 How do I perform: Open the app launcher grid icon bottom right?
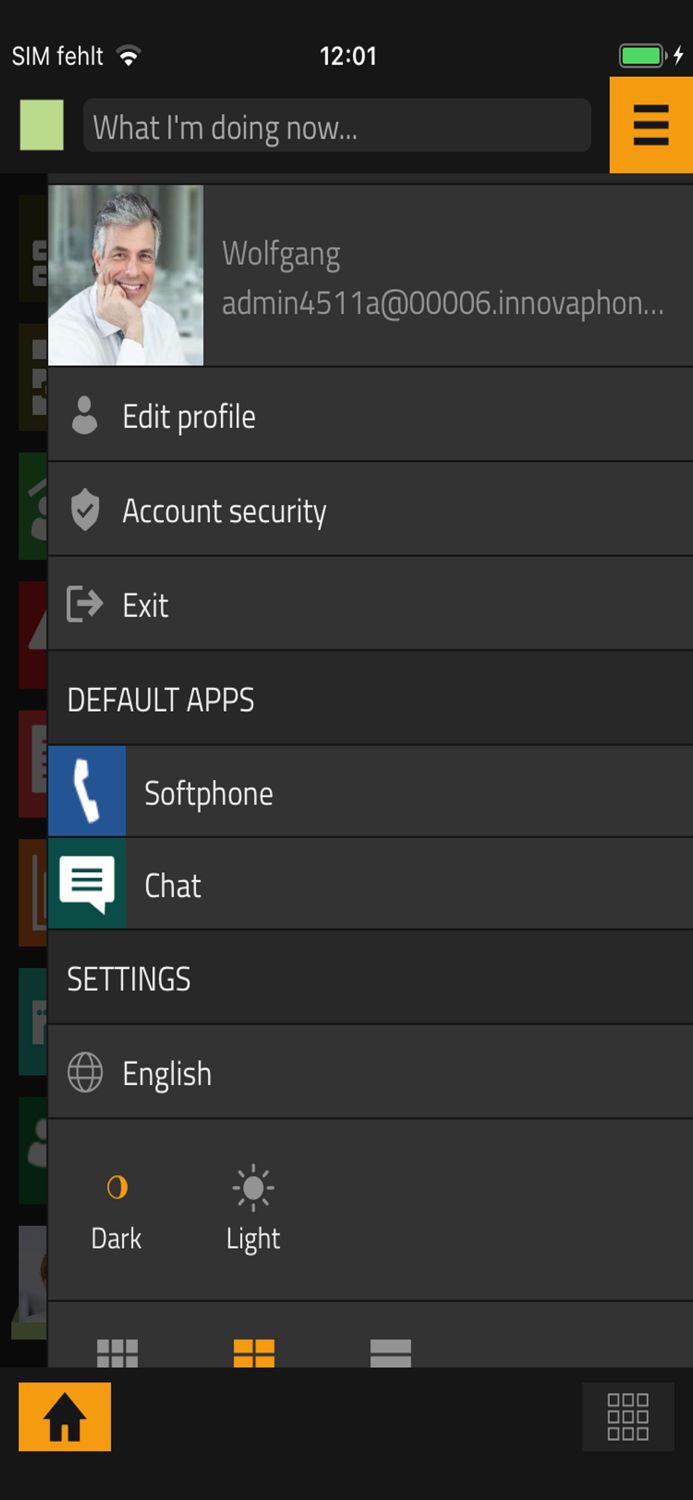point(627,1416)
